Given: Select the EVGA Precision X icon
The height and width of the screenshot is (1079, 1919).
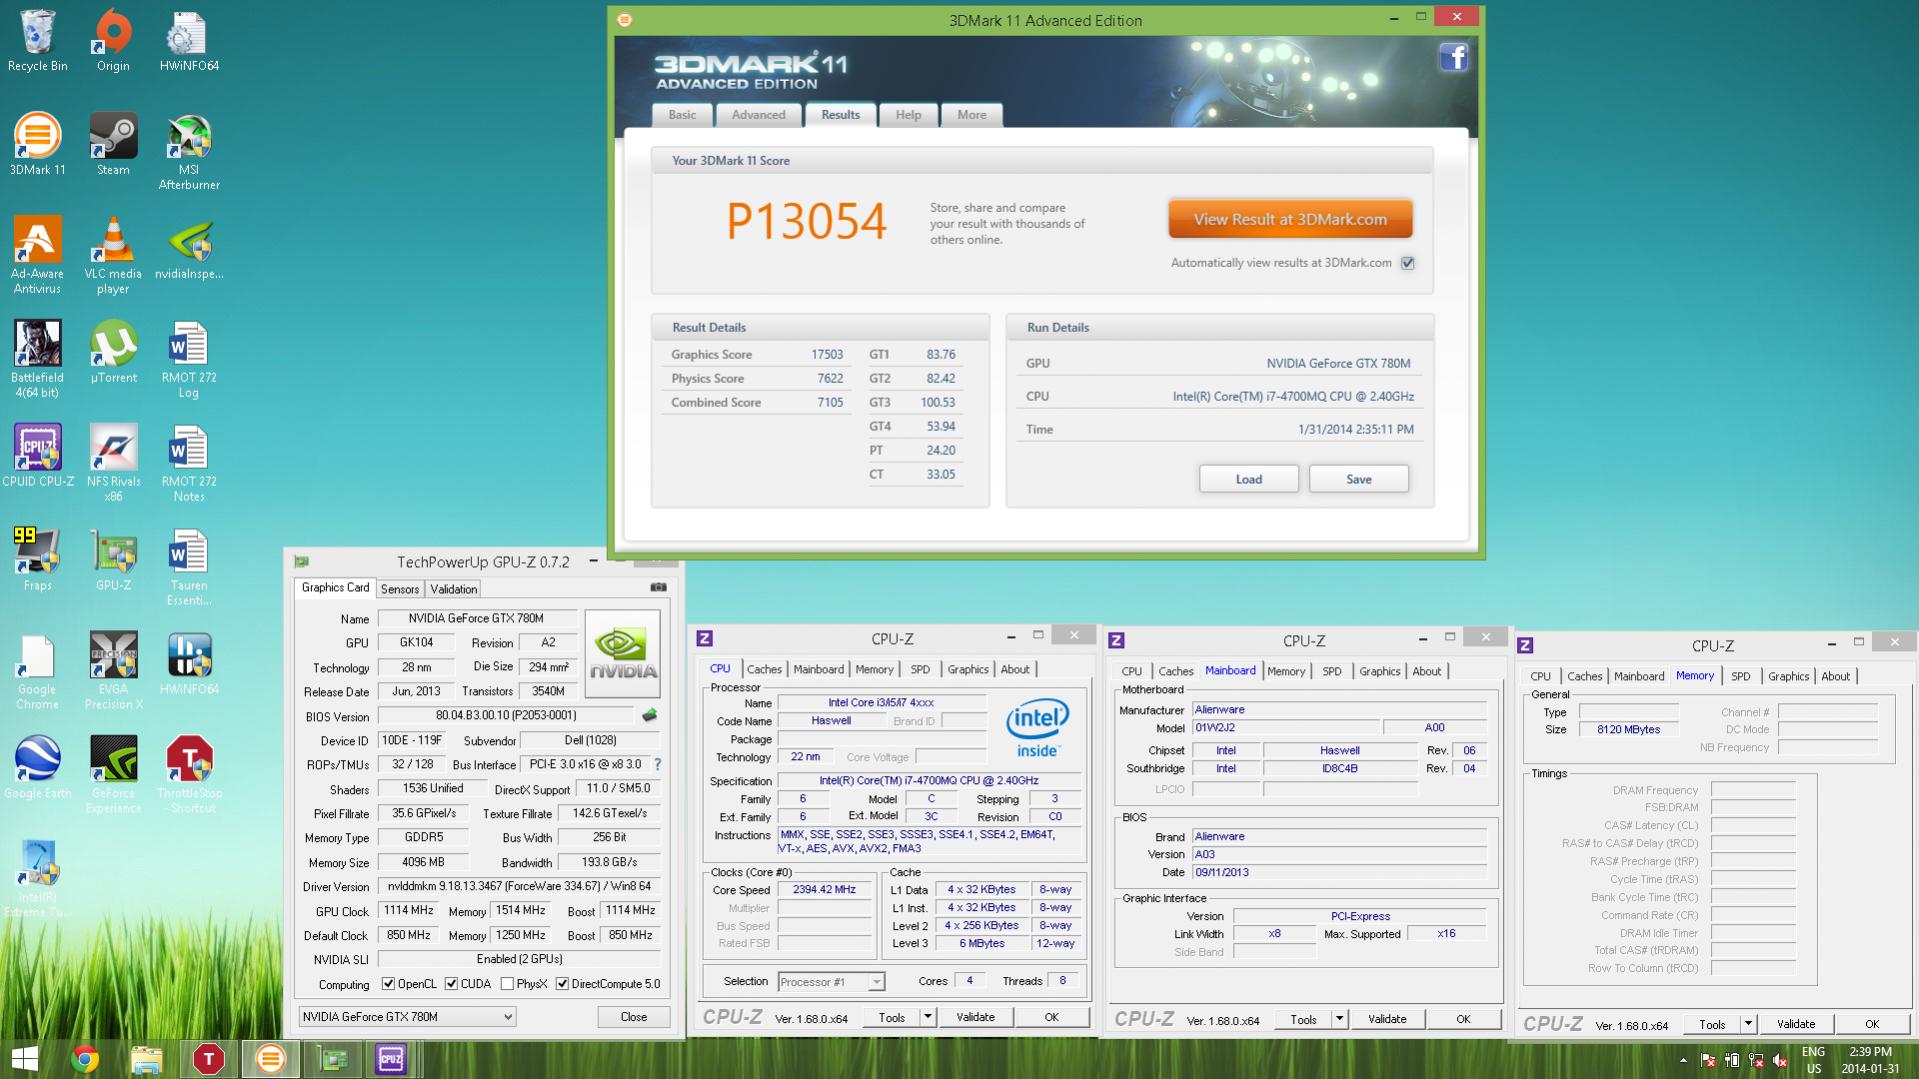Looking at the screenshot, I should (113, 672).
